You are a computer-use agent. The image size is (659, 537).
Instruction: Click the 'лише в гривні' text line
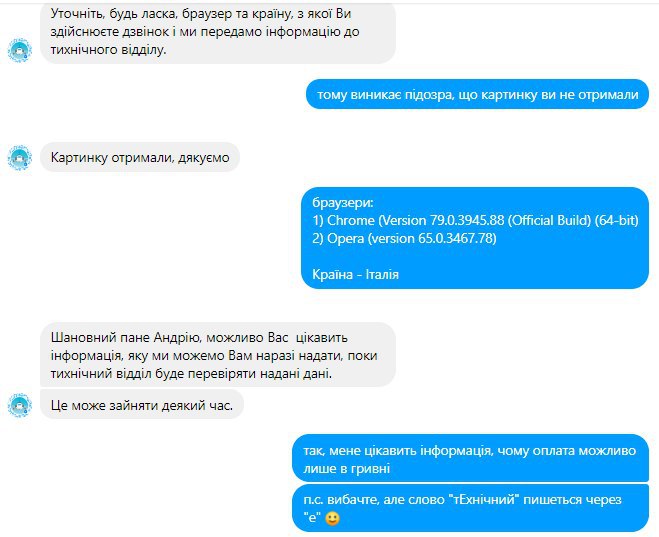coord(347,468)
